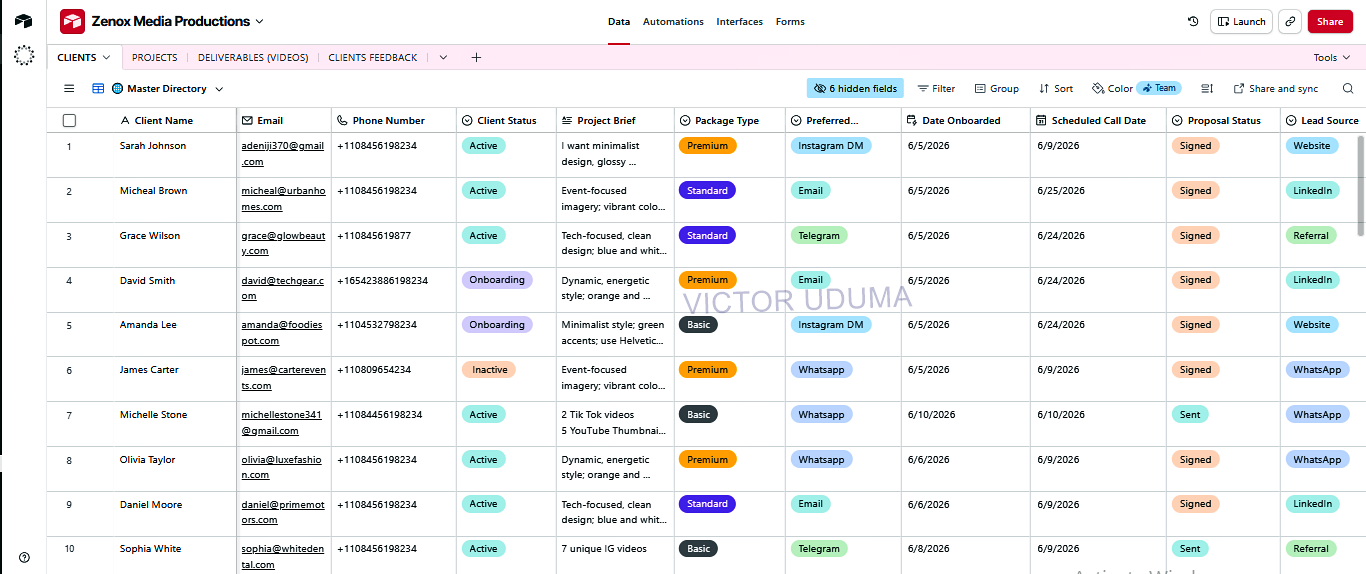The height and width of the screenshot is (574, 1366).
Task: Expand the base name dropdown chevron
Action: [260, 21]
